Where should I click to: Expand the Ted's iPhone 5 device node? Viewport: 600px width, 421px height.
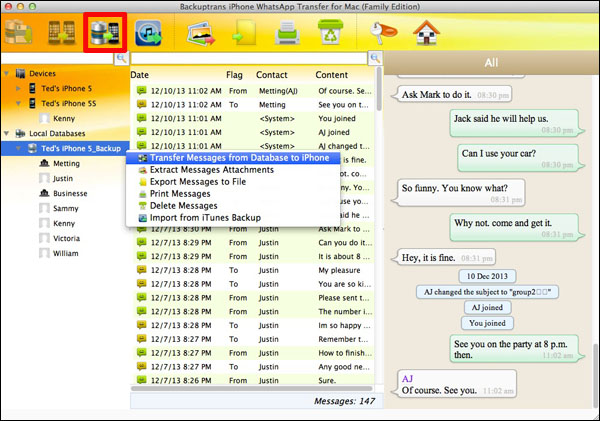[19, 88]
